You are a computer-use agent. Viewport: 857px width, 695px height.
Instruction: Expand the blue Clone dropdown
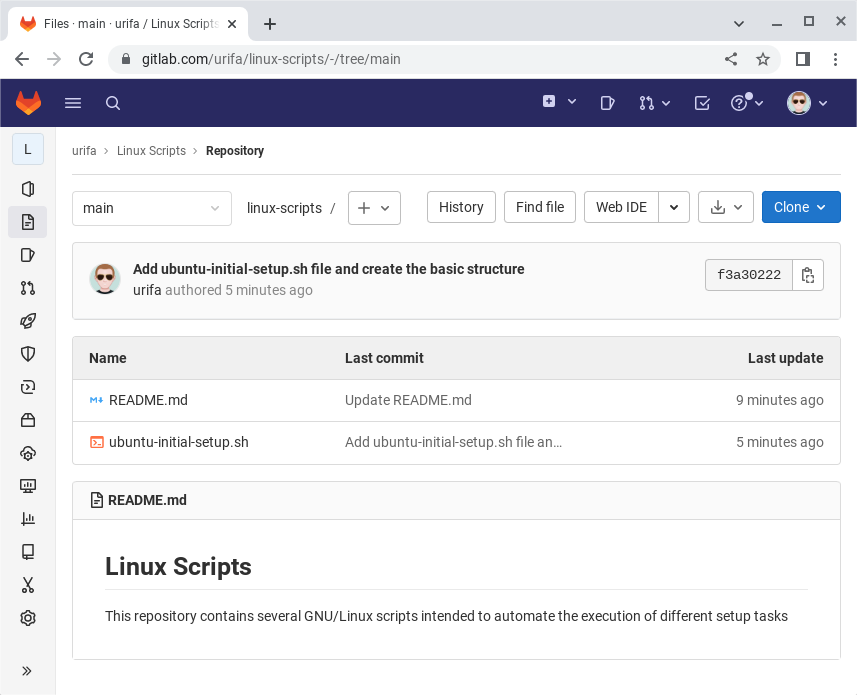[800, 207]
